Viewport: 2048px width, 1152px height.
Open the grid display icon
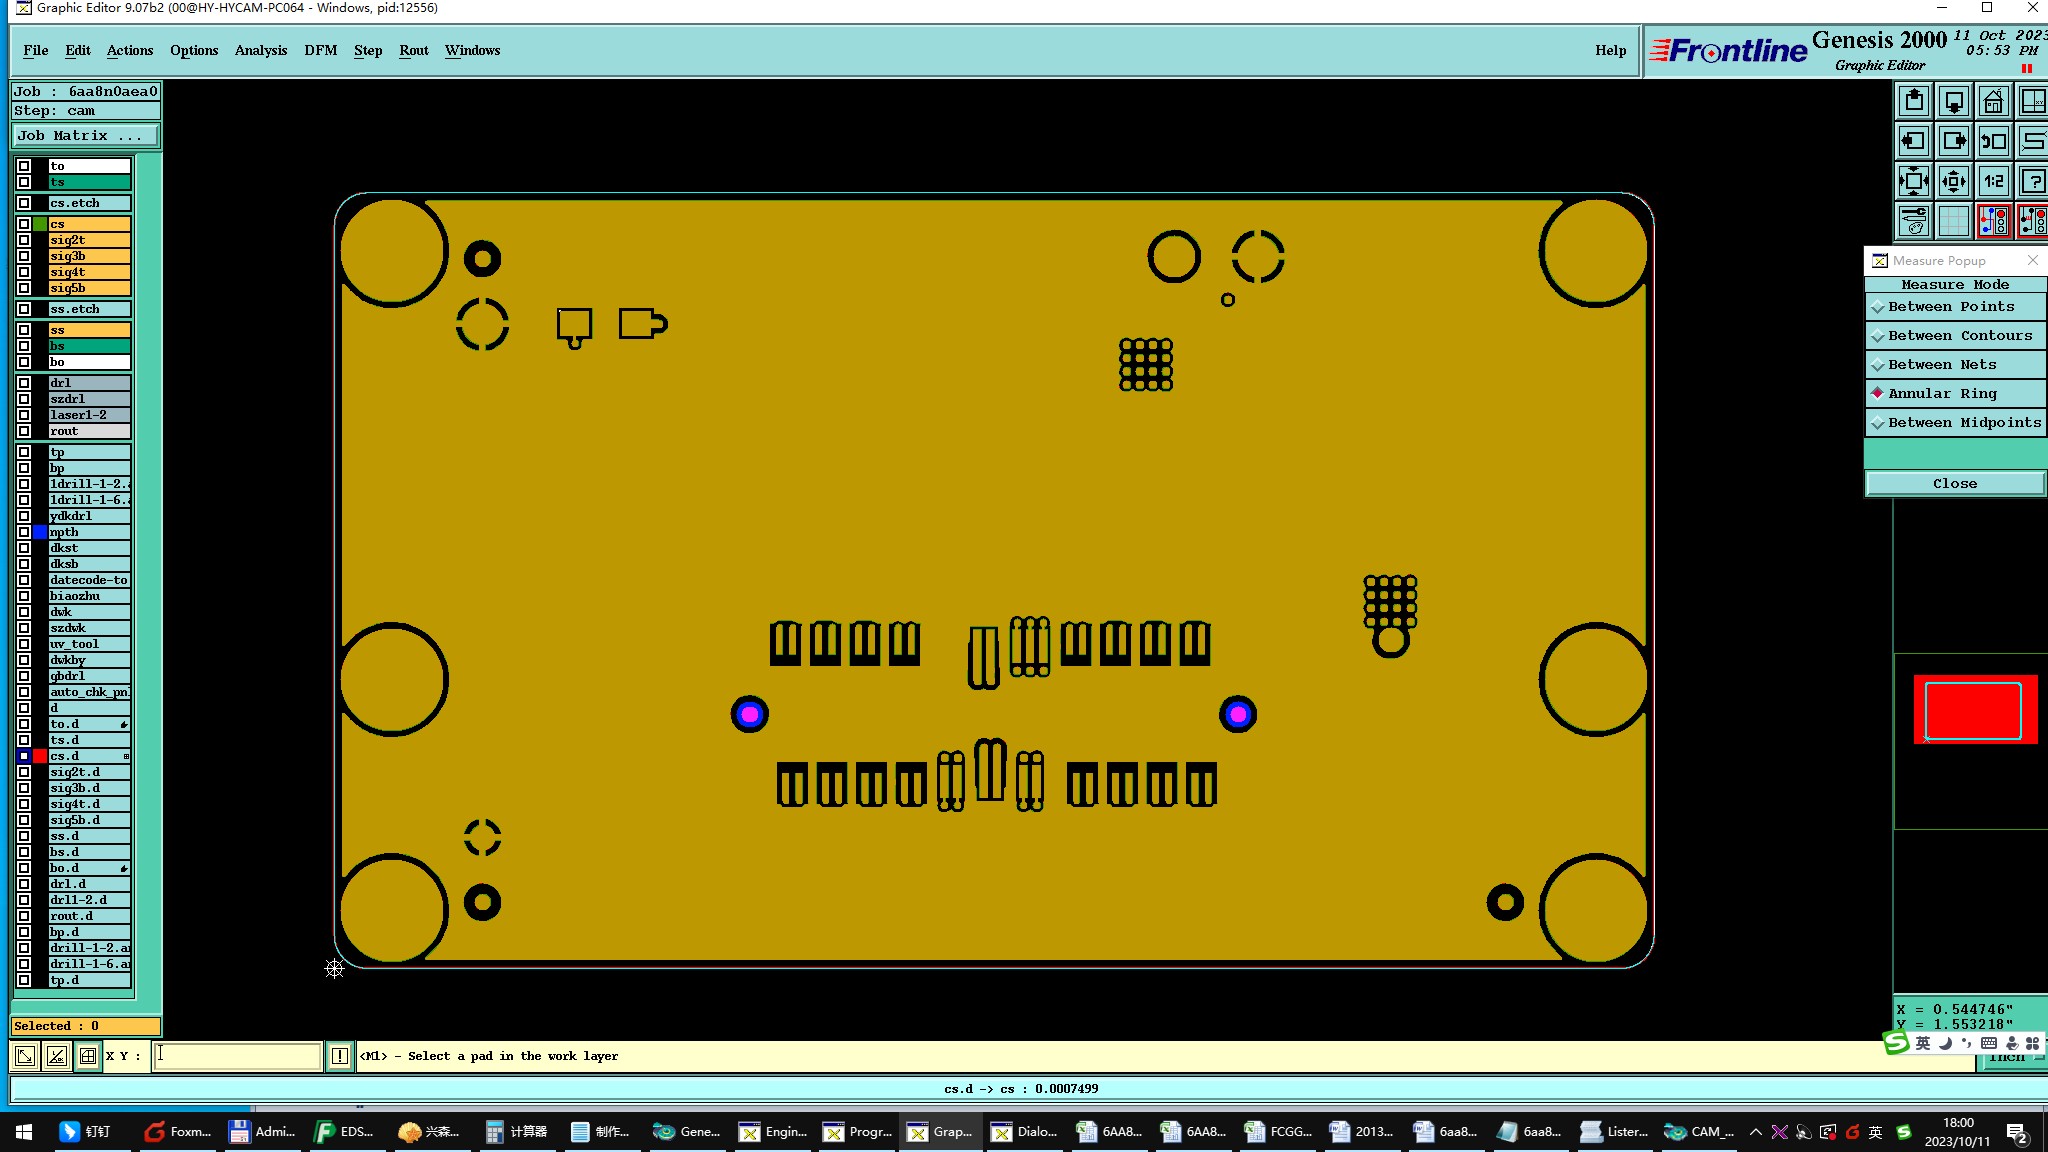click(x=1953, y=220)
